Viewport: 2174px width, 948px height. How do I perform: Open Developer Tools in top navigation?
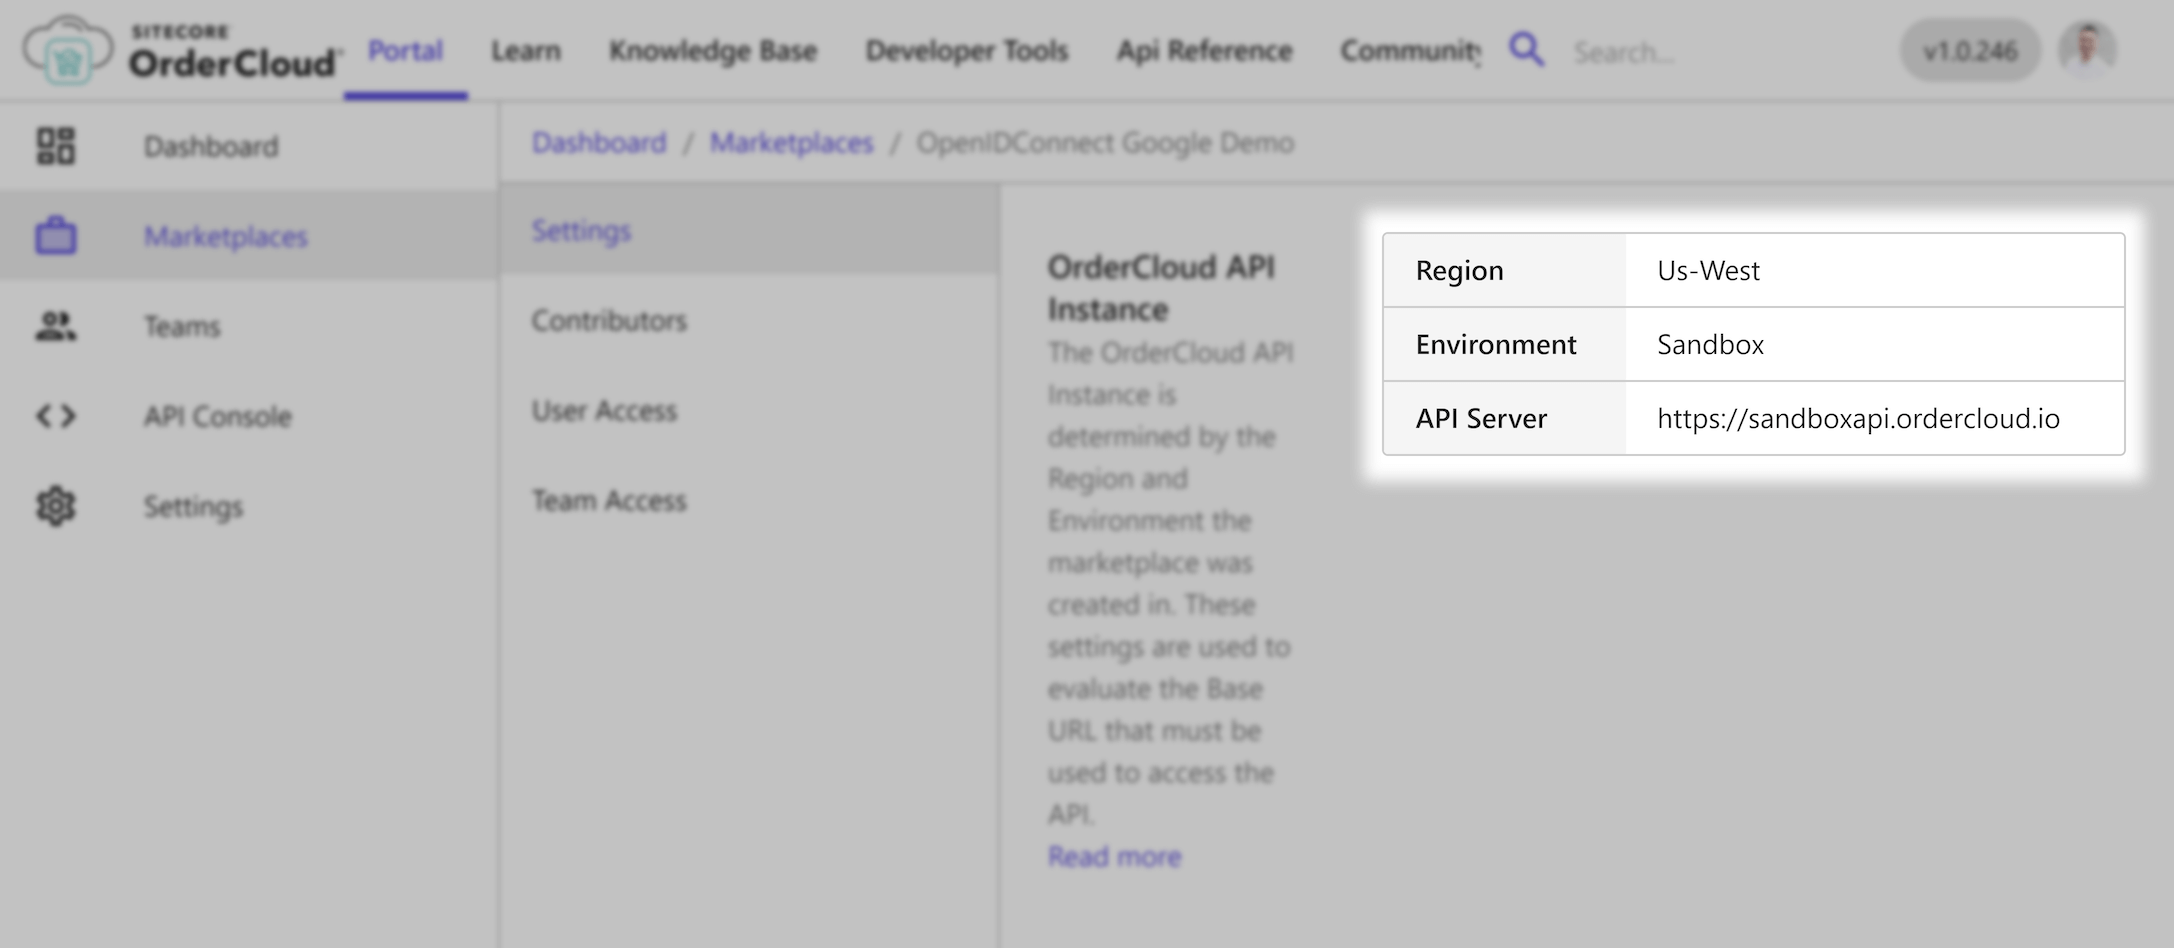tap(967, 50)
